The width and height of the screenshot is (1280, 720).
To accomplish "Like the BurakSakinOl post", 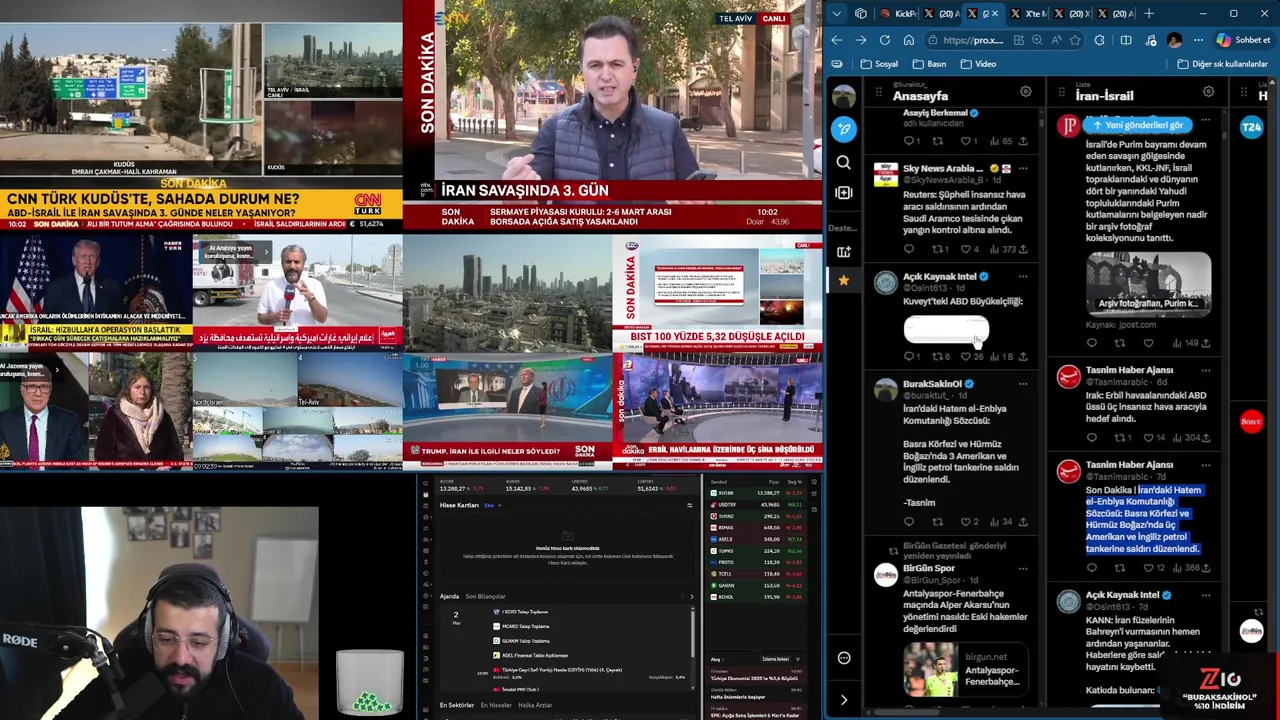I will pyautogui.click(x=965, y=521).
